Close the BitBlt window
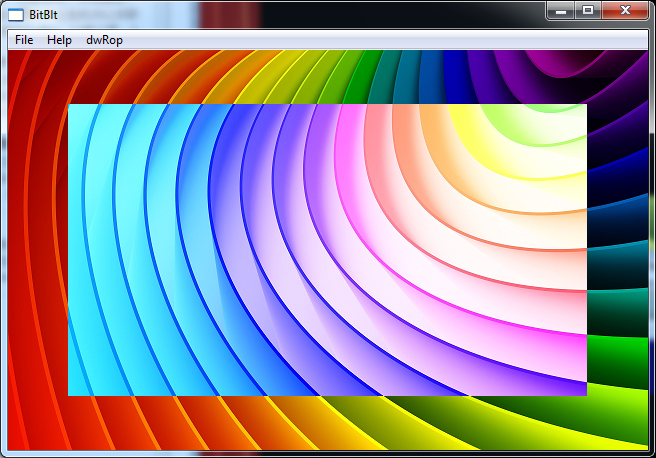This screenshot has width=656, height=458. (625, 10)
